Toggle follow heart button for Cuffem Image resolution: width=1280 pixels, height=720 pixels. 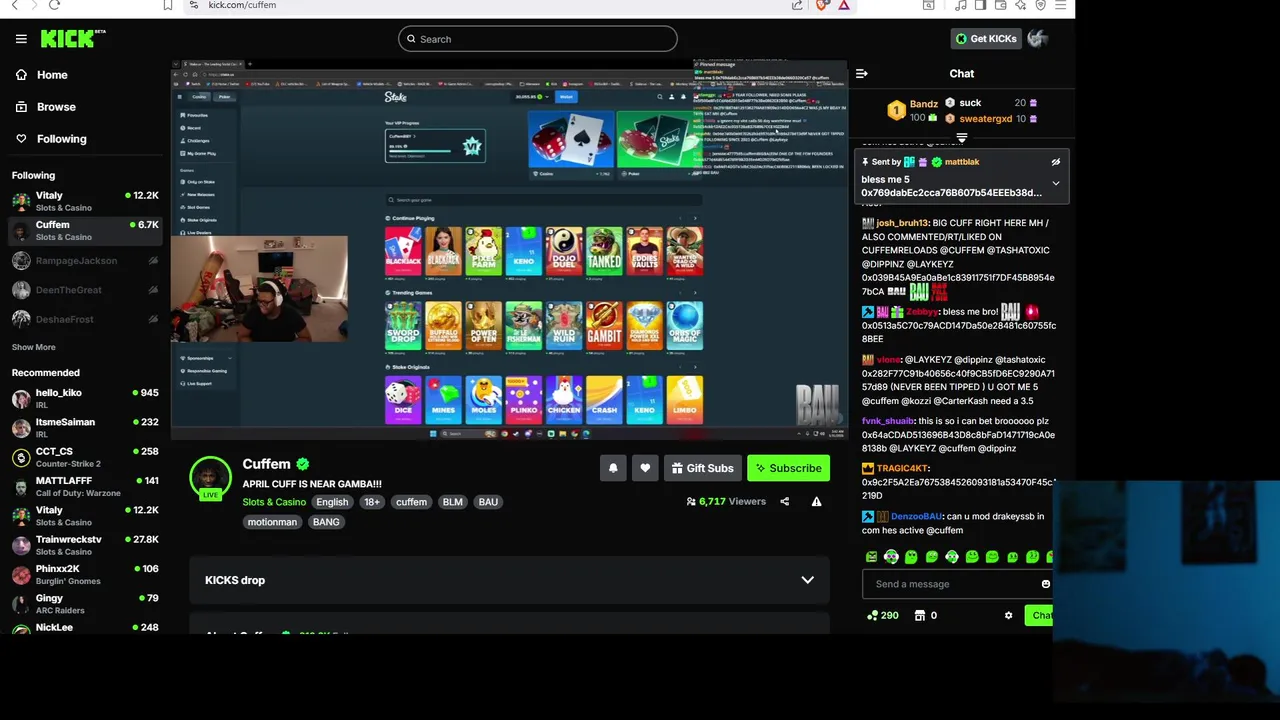645,468
